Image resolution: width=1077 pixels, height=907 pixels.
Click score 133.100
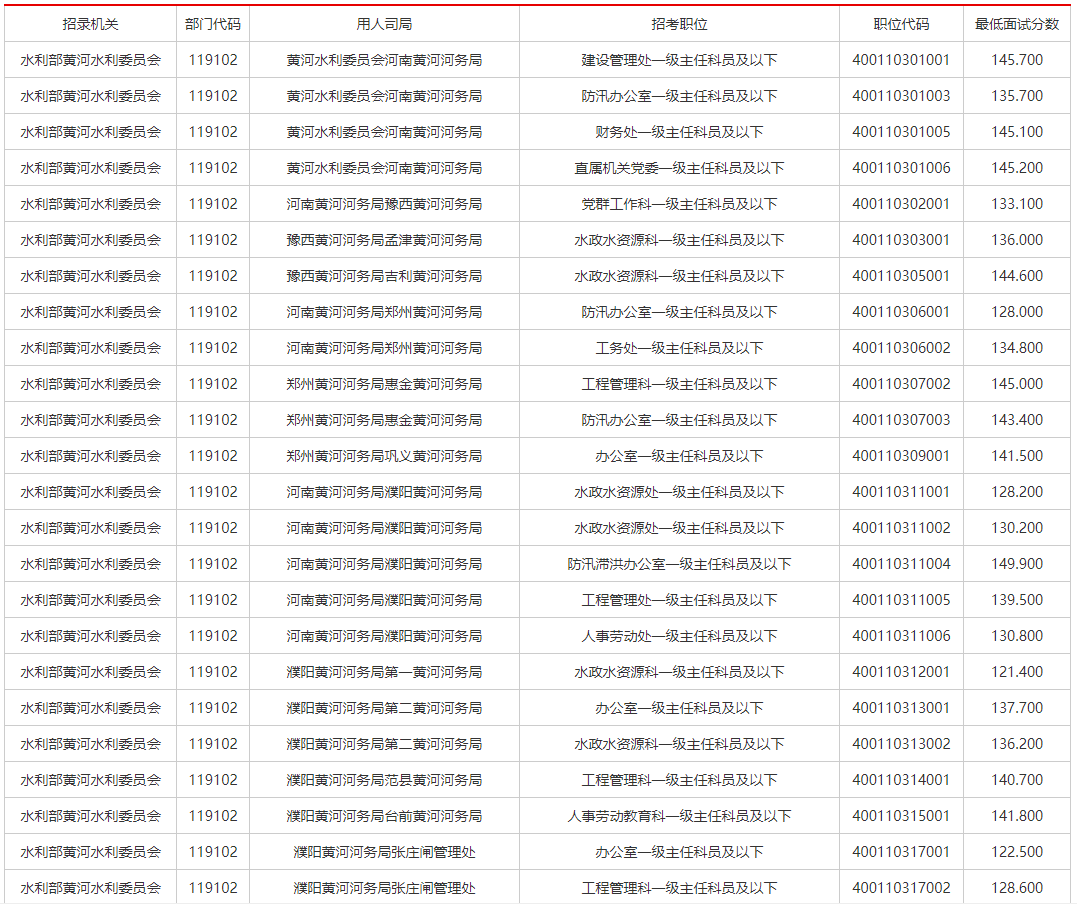pos(1017,204)
